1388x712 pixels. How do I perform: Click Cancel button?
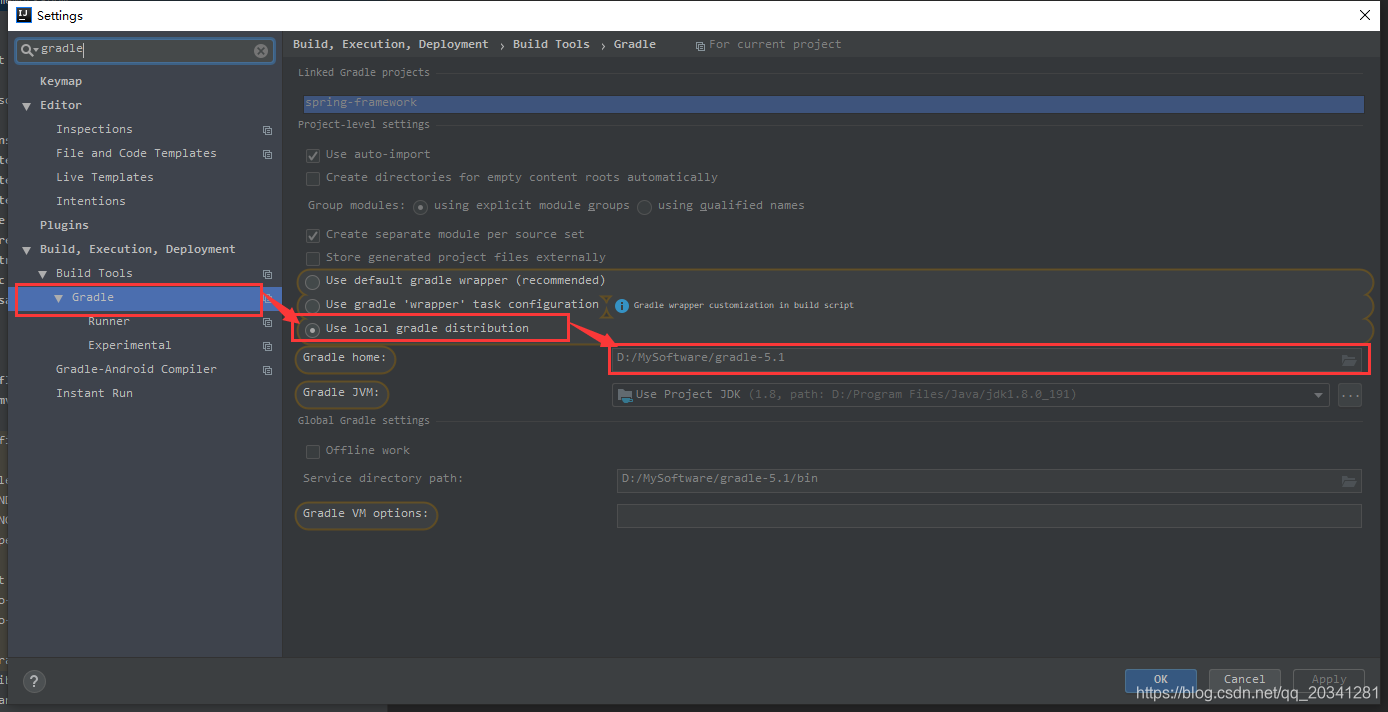pos(1245,680)
